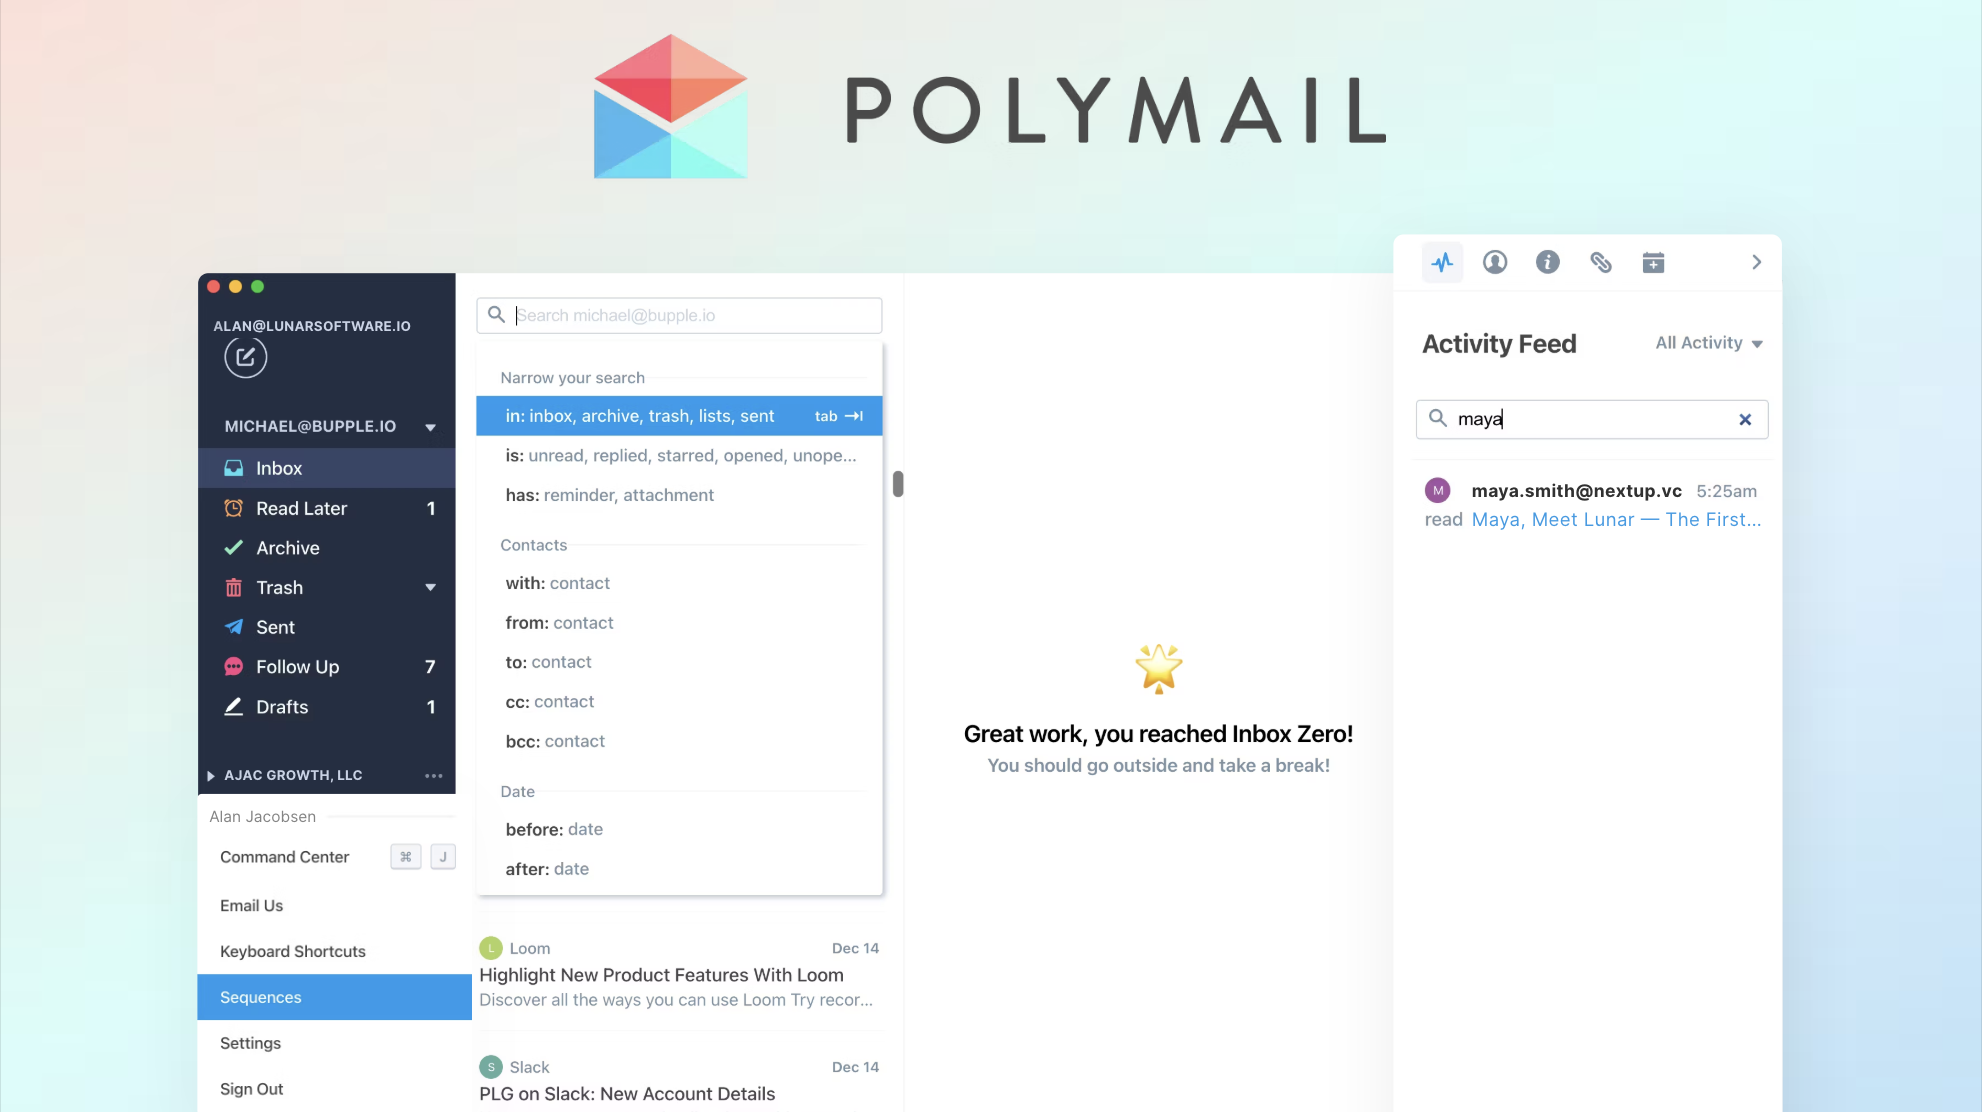Click the Search michael@bupple.io field

(x=679, y=315)
